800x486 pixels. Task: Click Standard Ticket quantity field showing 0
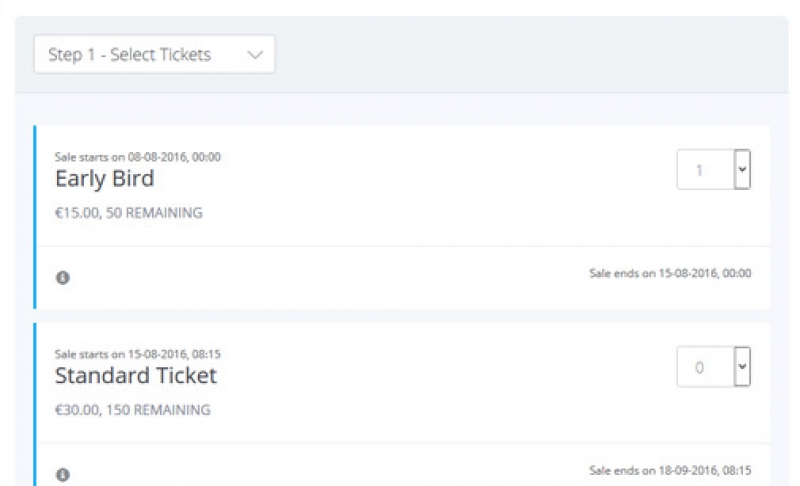tap(706, 367)
